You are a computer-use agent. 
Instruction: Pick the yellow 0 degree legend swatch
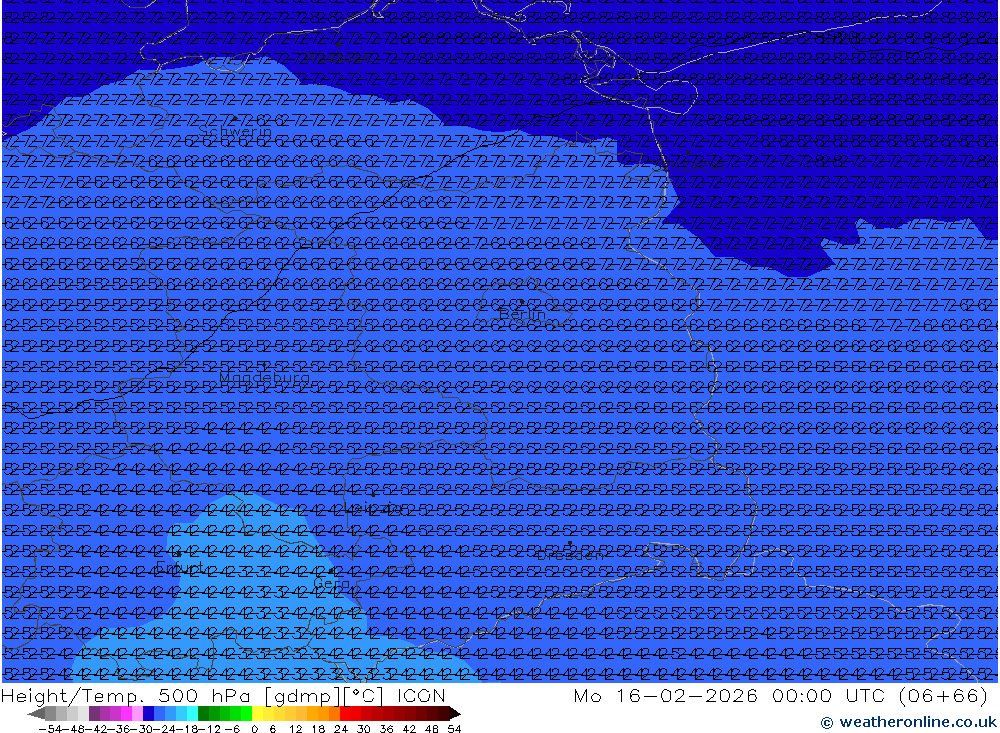[x=257, y=714]
